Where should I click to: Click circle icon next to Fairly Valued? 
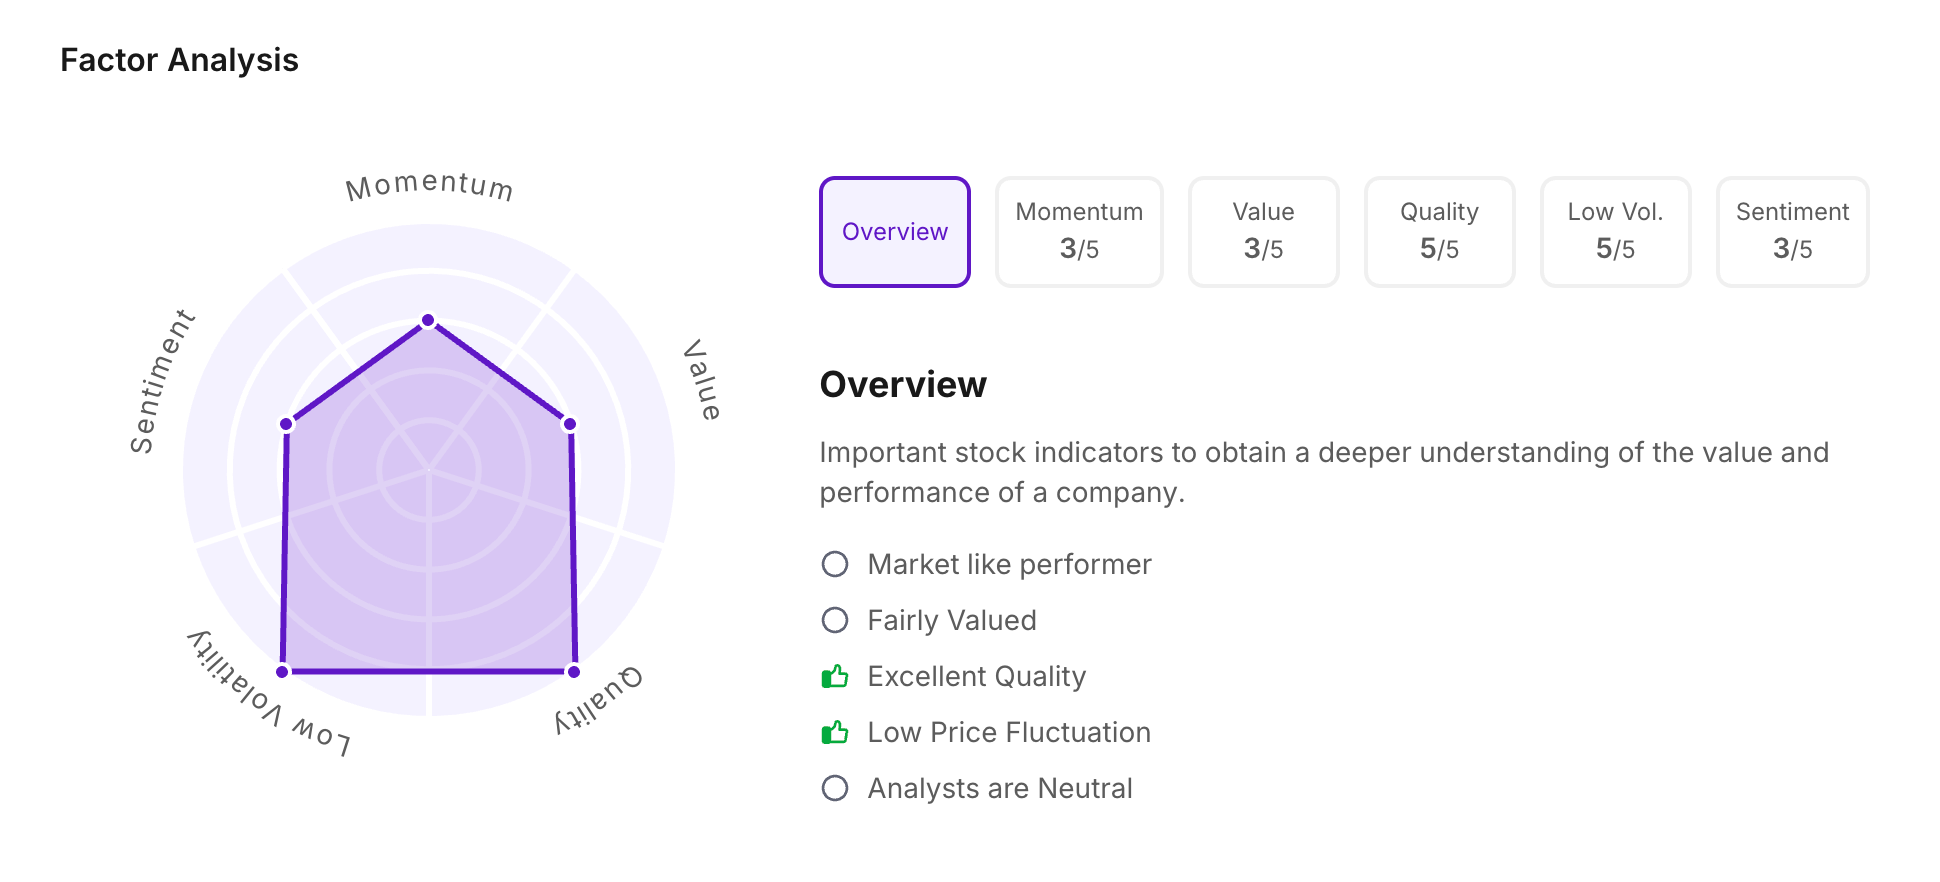click(x=834, y=620)
